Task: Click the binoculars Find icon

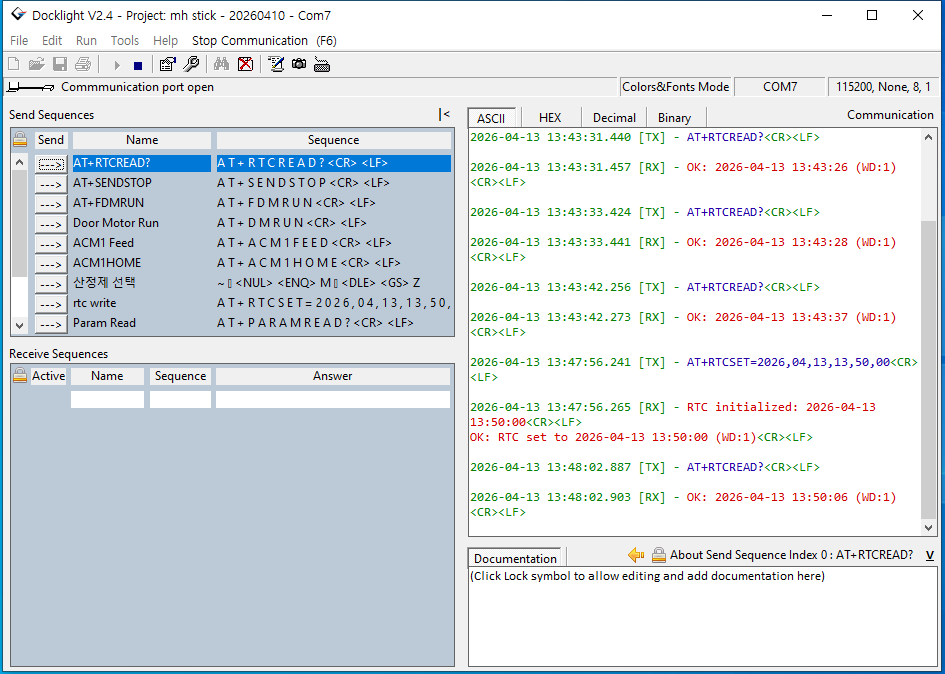Action: 222,65
